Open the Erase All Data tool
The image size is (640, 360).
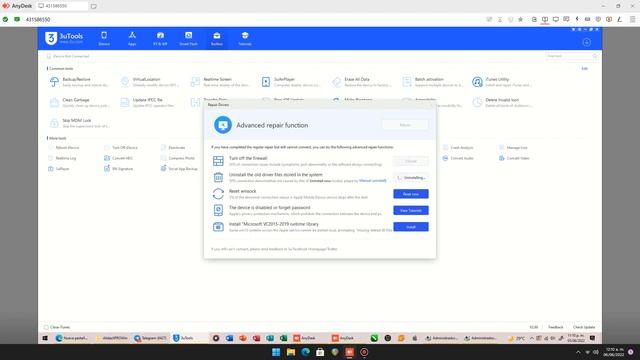point(361,82)
